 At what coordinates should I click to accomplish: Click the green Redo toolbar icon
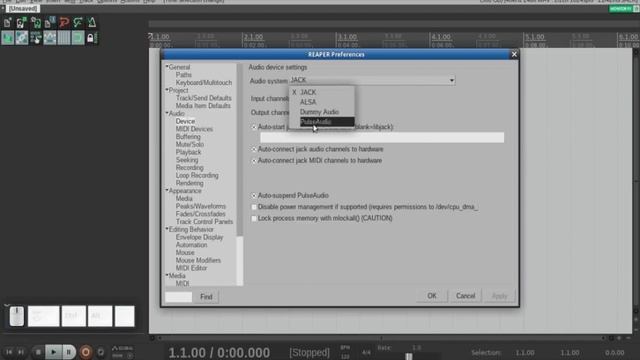78,22
